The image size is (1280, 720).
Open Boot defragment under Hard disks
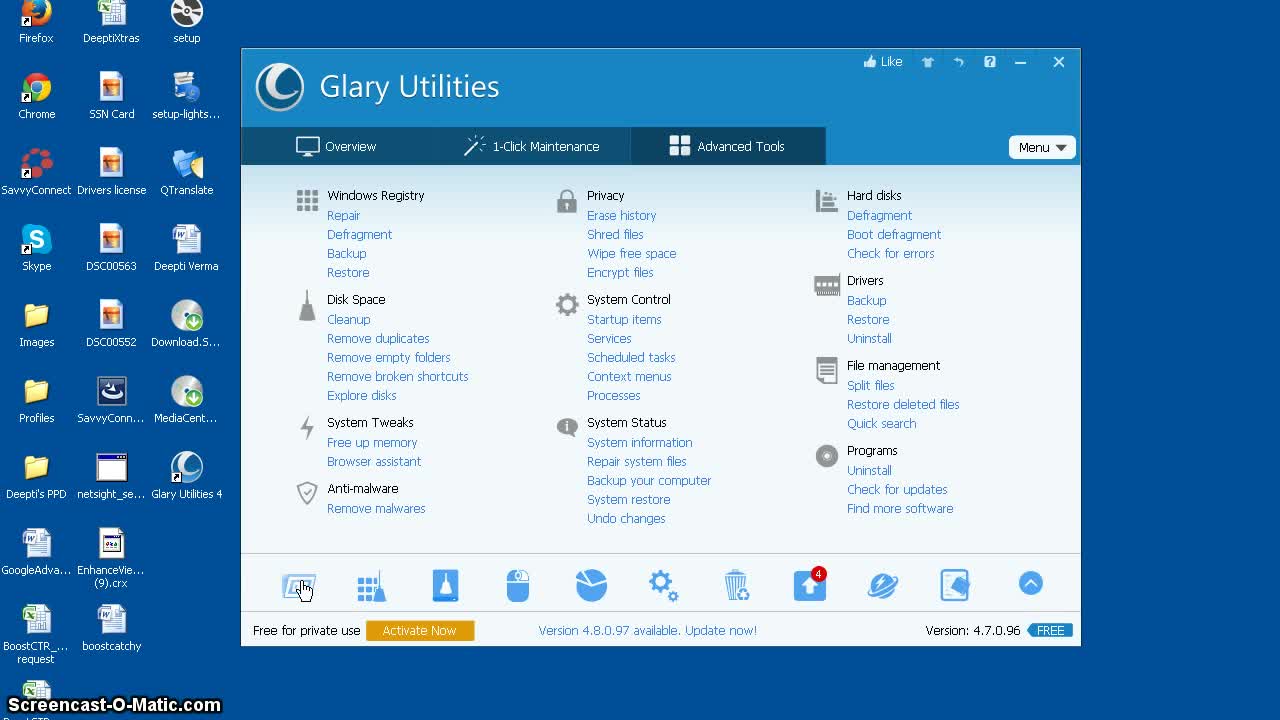pos(894,235)
